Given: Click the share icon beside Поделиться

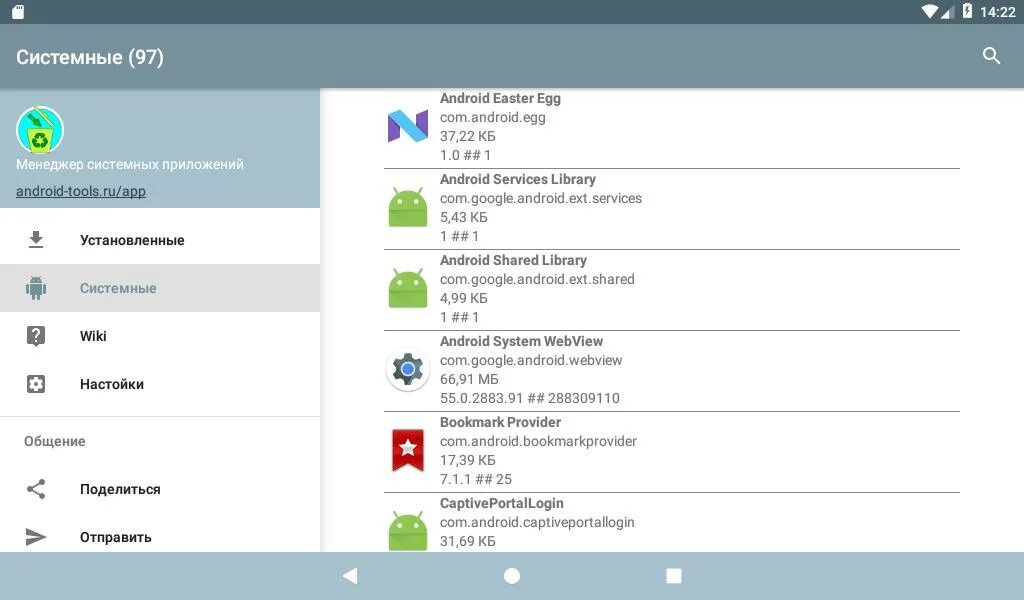Looking at the screenshot, I should (x=36, y=489).
